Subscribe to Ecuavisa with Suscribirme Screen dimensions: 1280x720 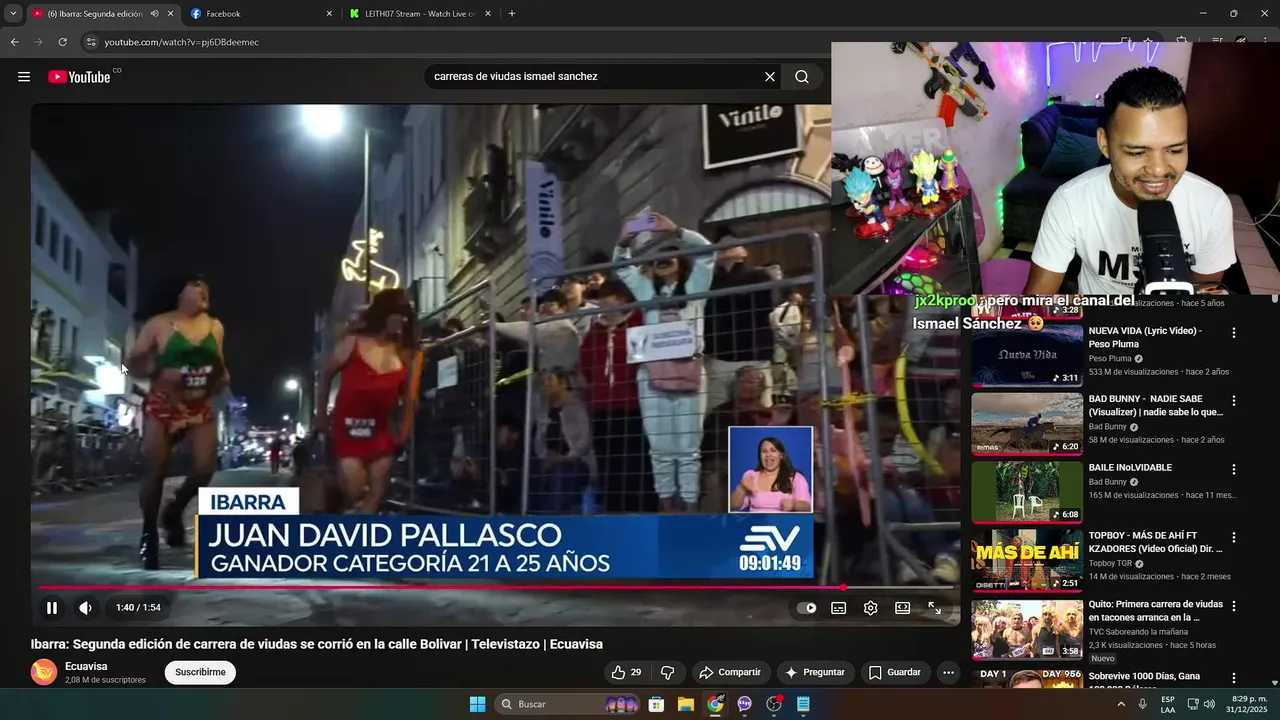point(200,673)
